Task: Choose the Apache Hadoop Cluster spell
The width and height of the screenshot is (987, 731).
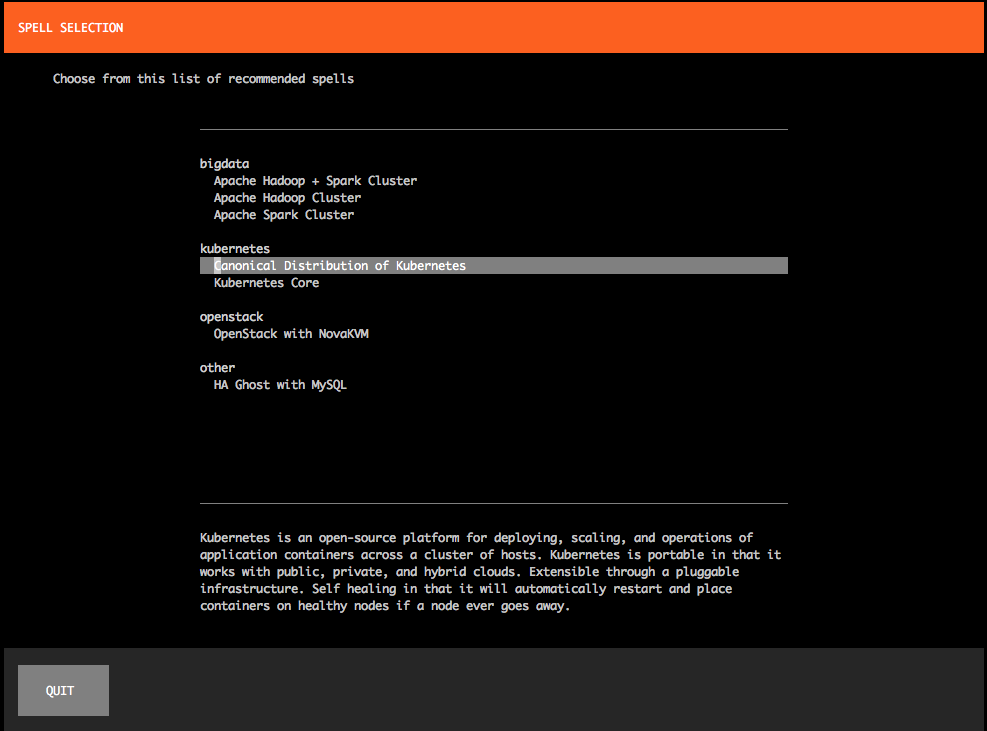Action: (x=287, y=198)
